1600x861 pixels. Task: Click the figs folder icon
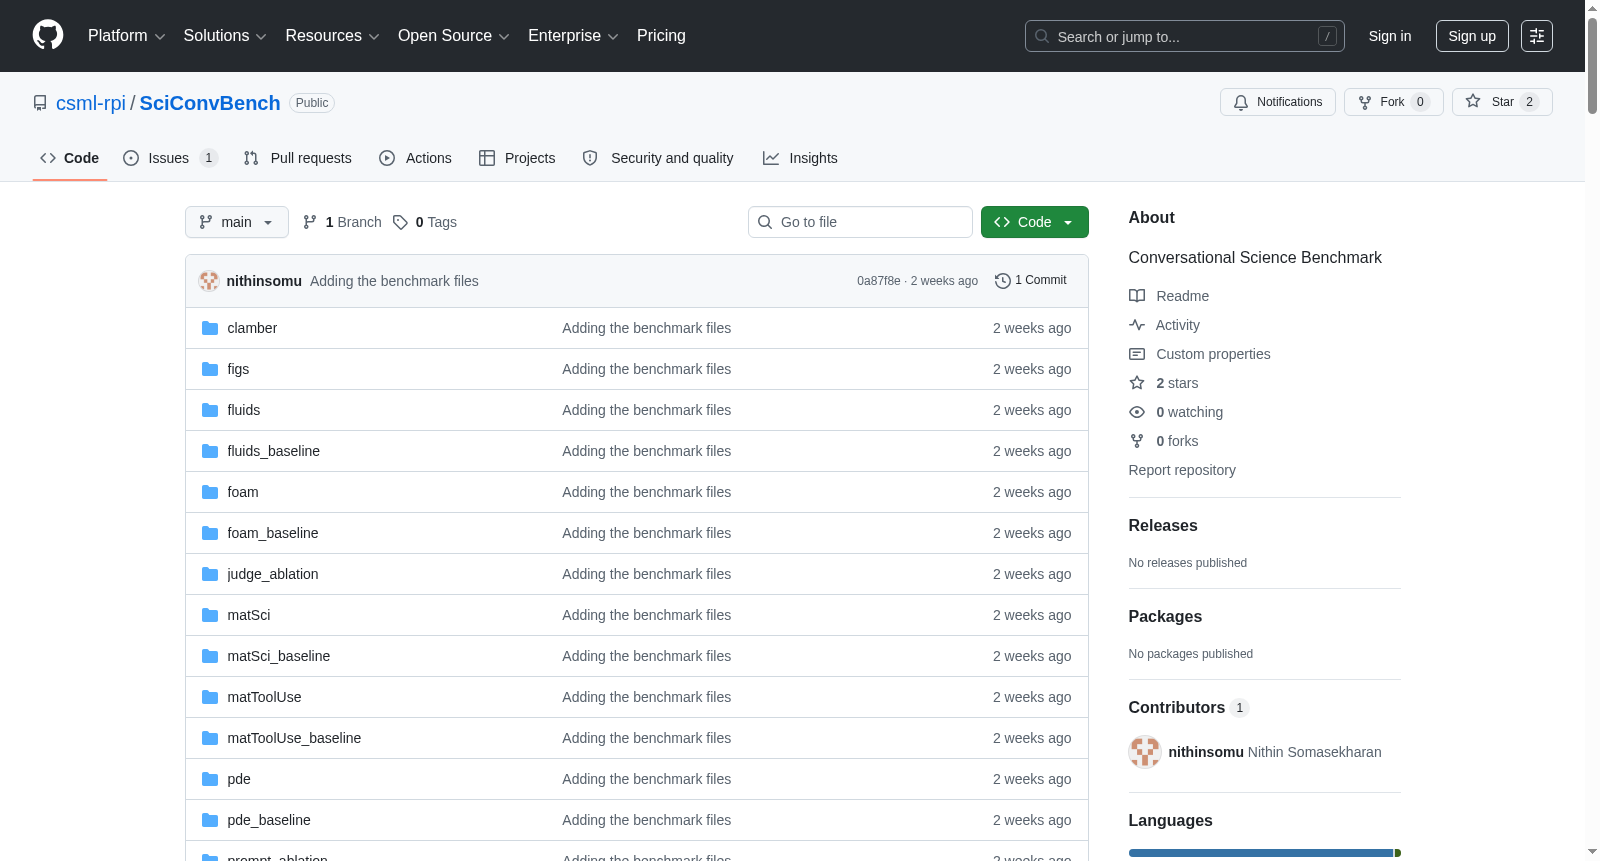(x=210, y=369)
